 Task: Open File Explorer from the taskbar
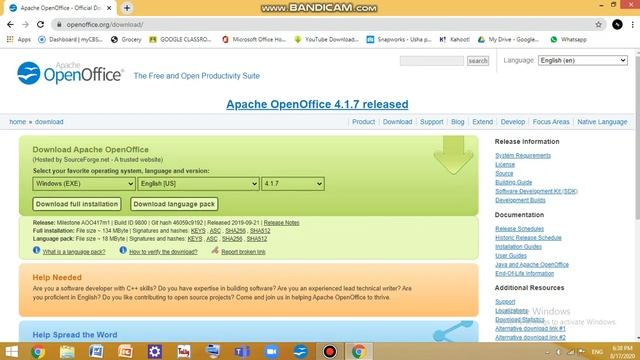pos(67,351)
